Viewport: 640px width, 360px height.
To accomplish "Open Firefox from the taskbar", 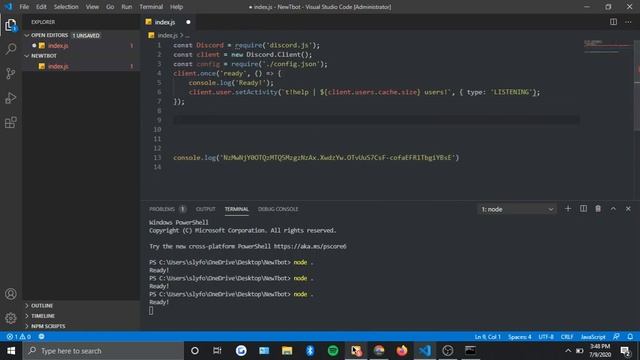I will (402, 351).
